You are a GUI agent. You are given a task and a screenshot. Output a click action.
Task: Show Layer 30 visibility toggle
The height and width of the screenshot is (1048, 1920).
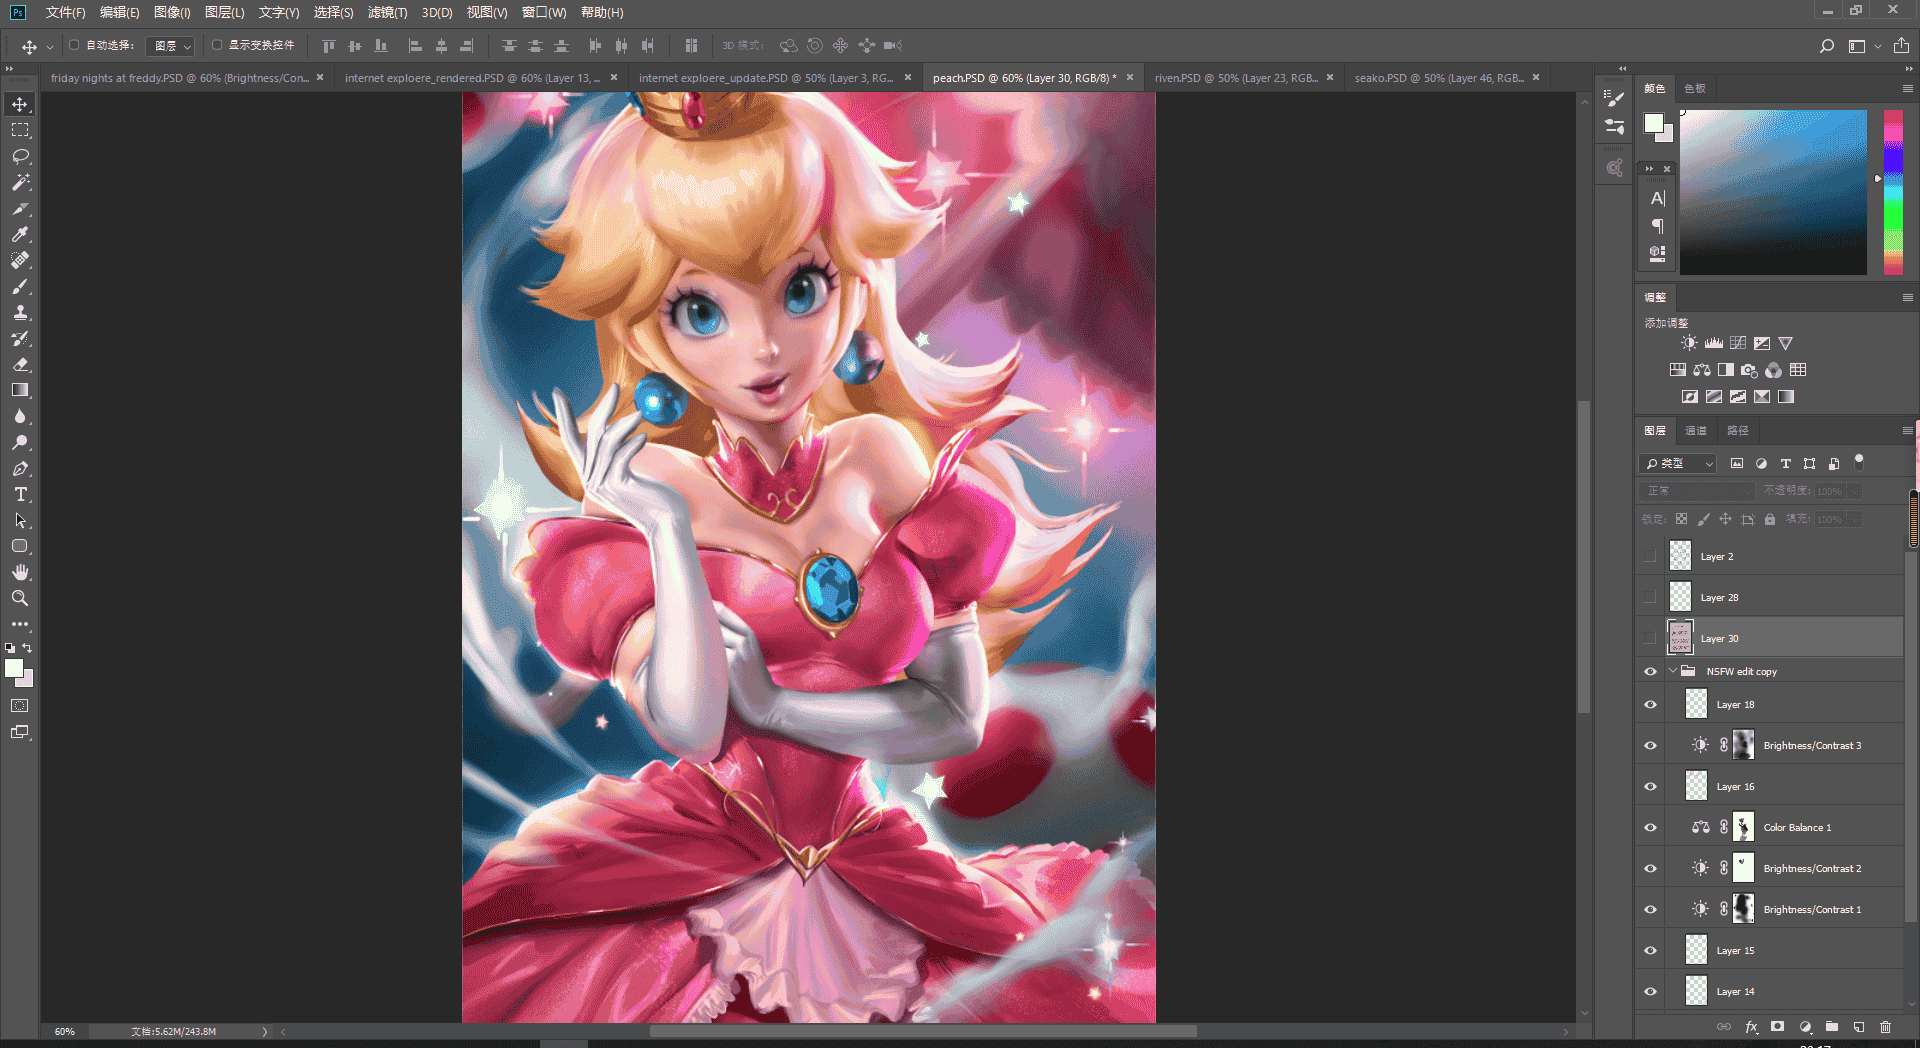1650,638
